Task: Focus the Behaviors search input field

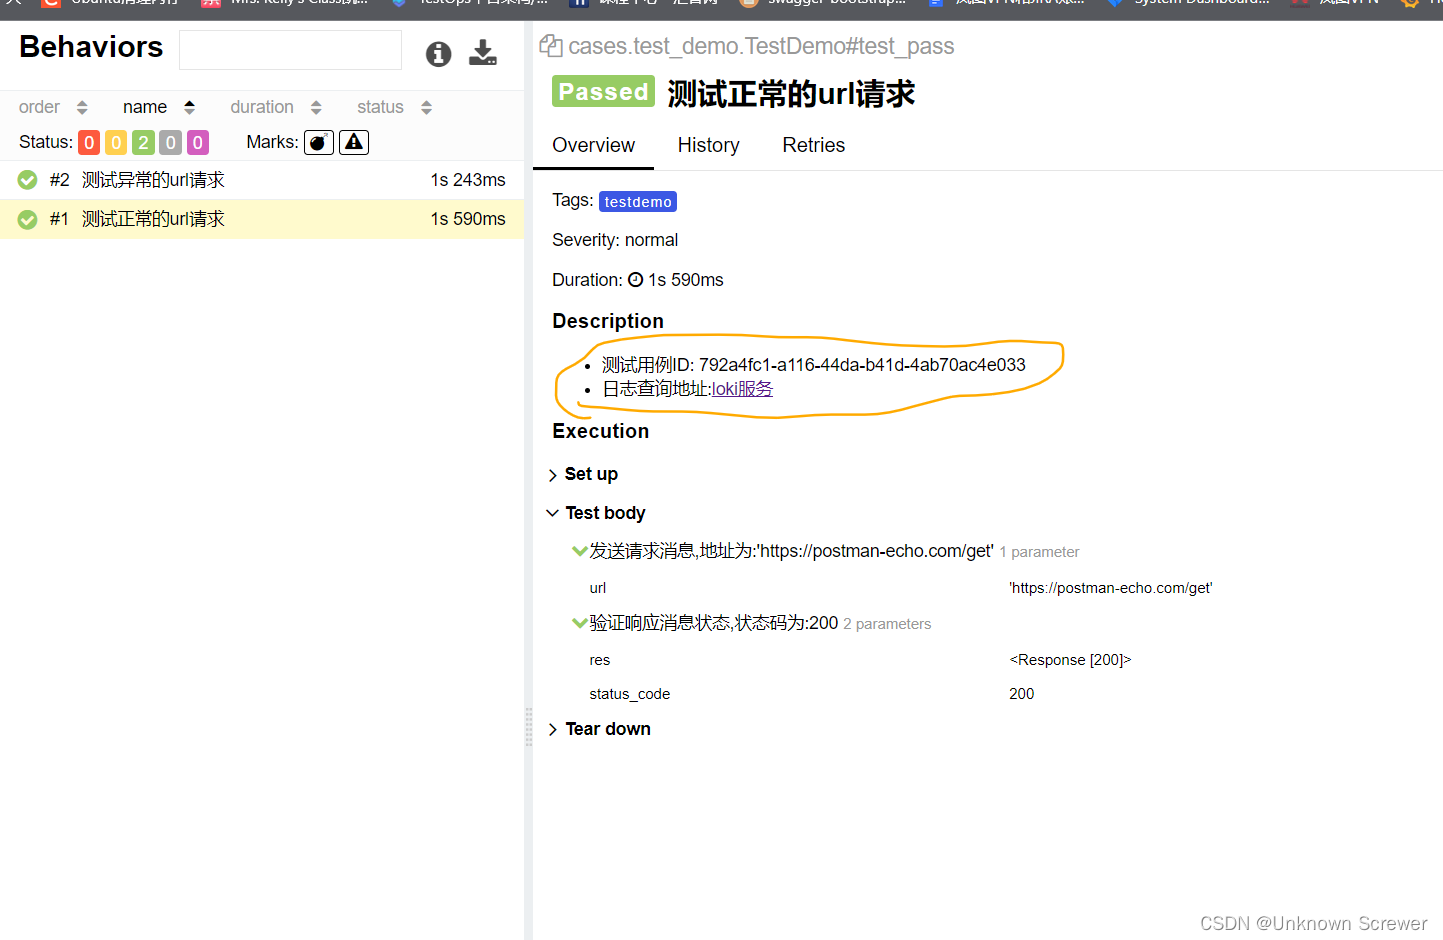Action: tap(290, 50)
